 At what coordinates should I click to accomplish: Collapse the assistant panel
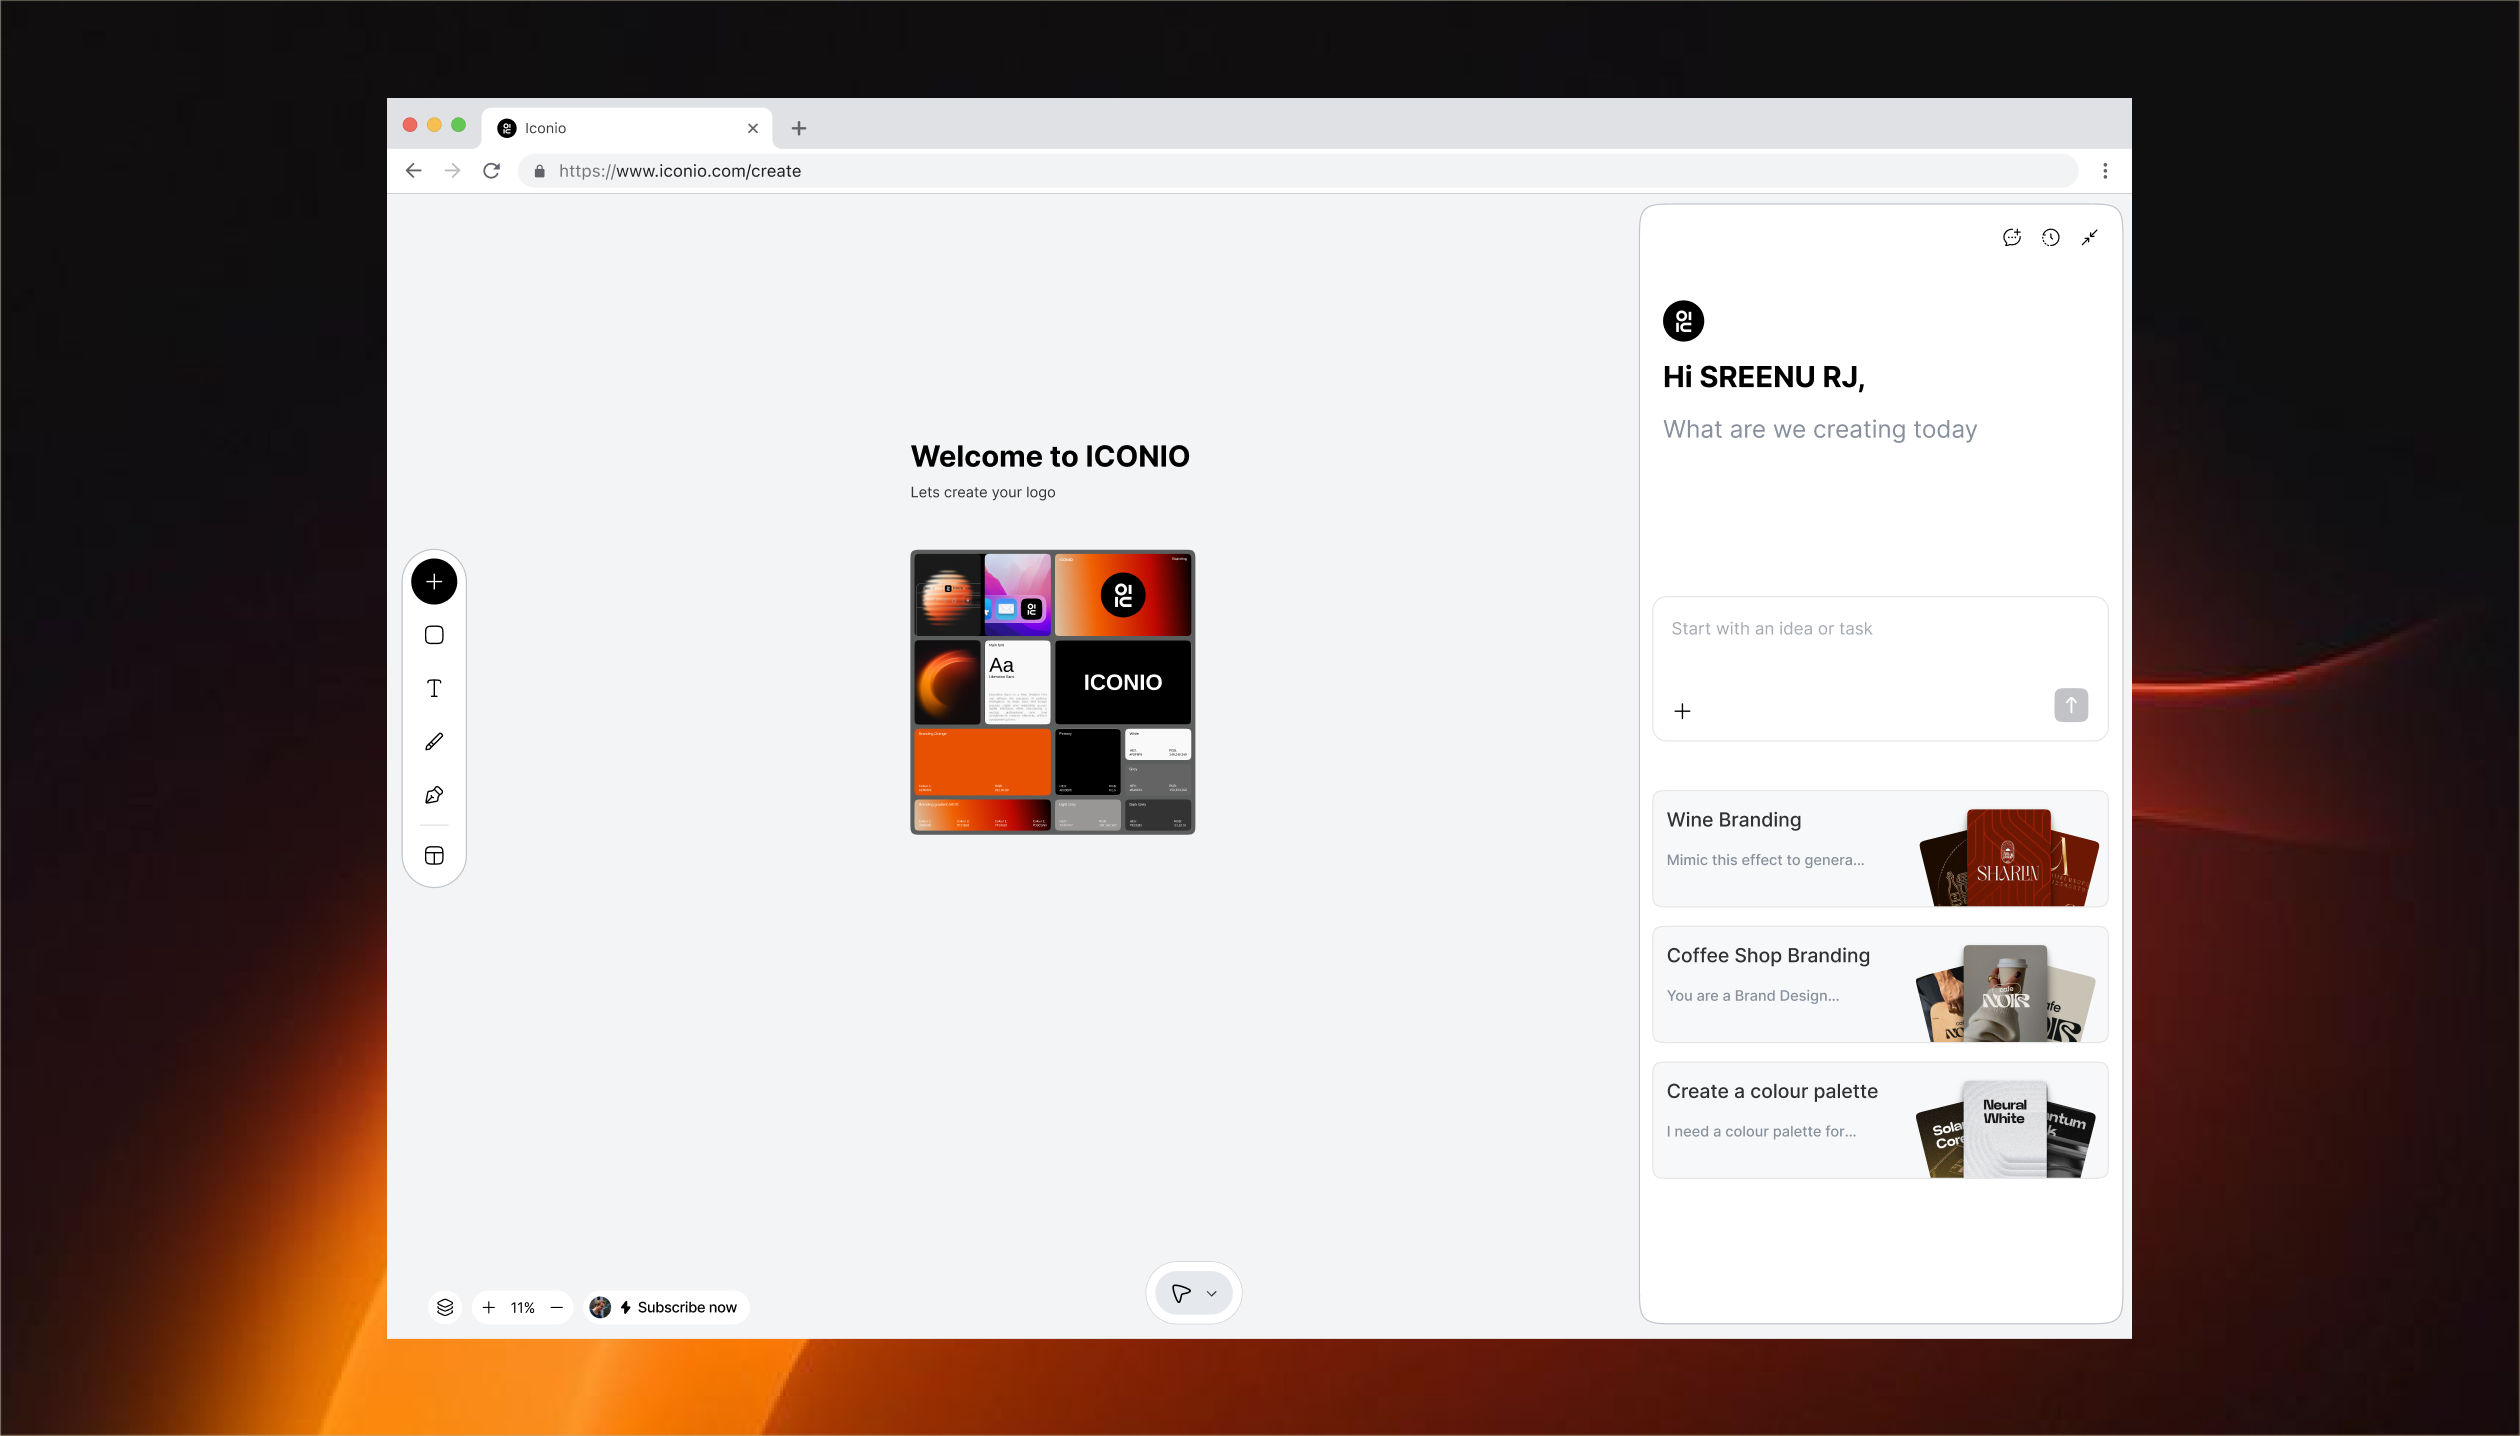2090,237
